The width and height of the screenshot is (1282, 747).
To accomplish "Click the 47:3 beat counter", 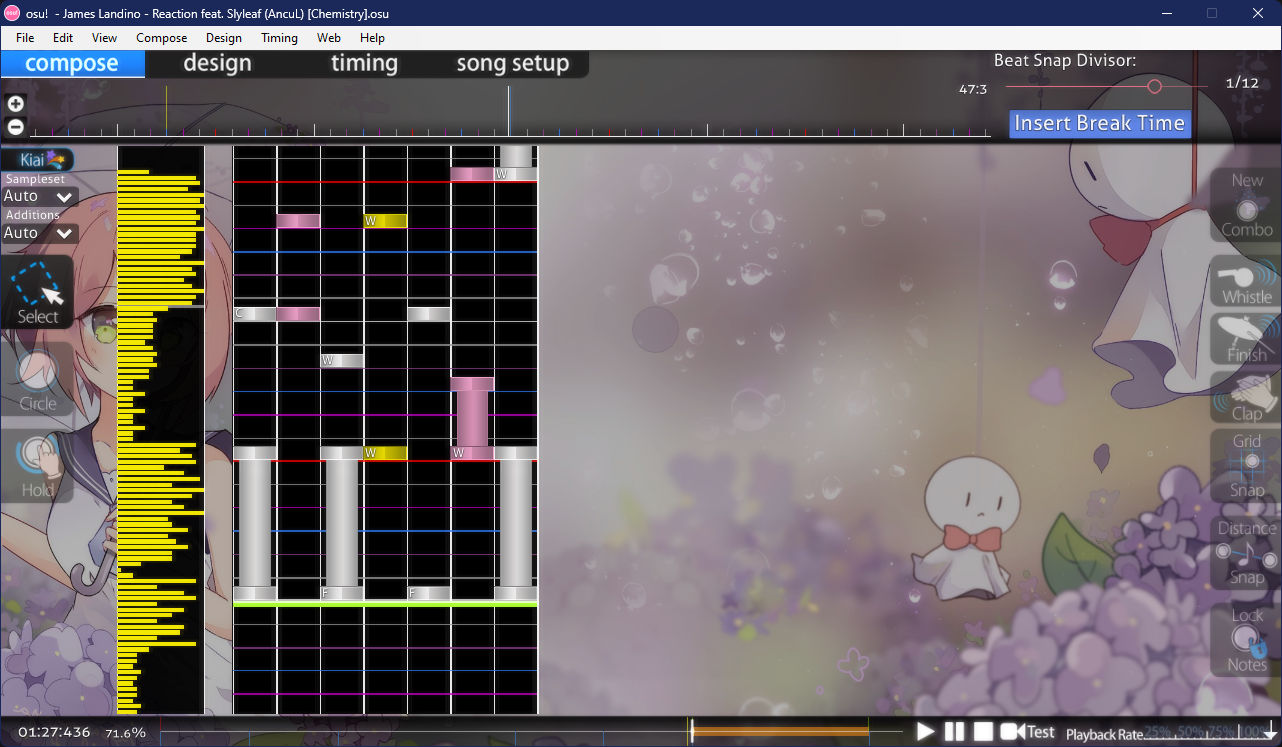I will point(973,89).
